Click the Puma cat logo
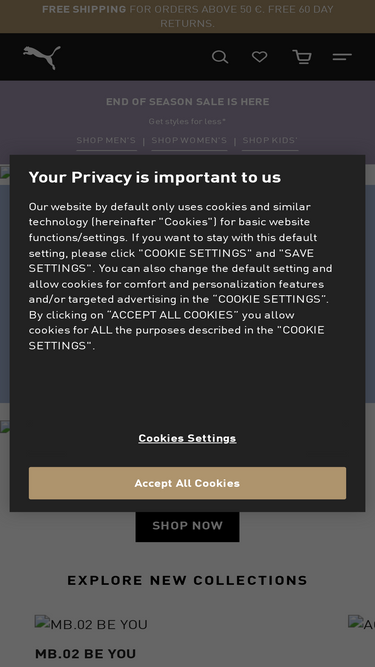The image size is (375, 667). (x=42, y=57)
